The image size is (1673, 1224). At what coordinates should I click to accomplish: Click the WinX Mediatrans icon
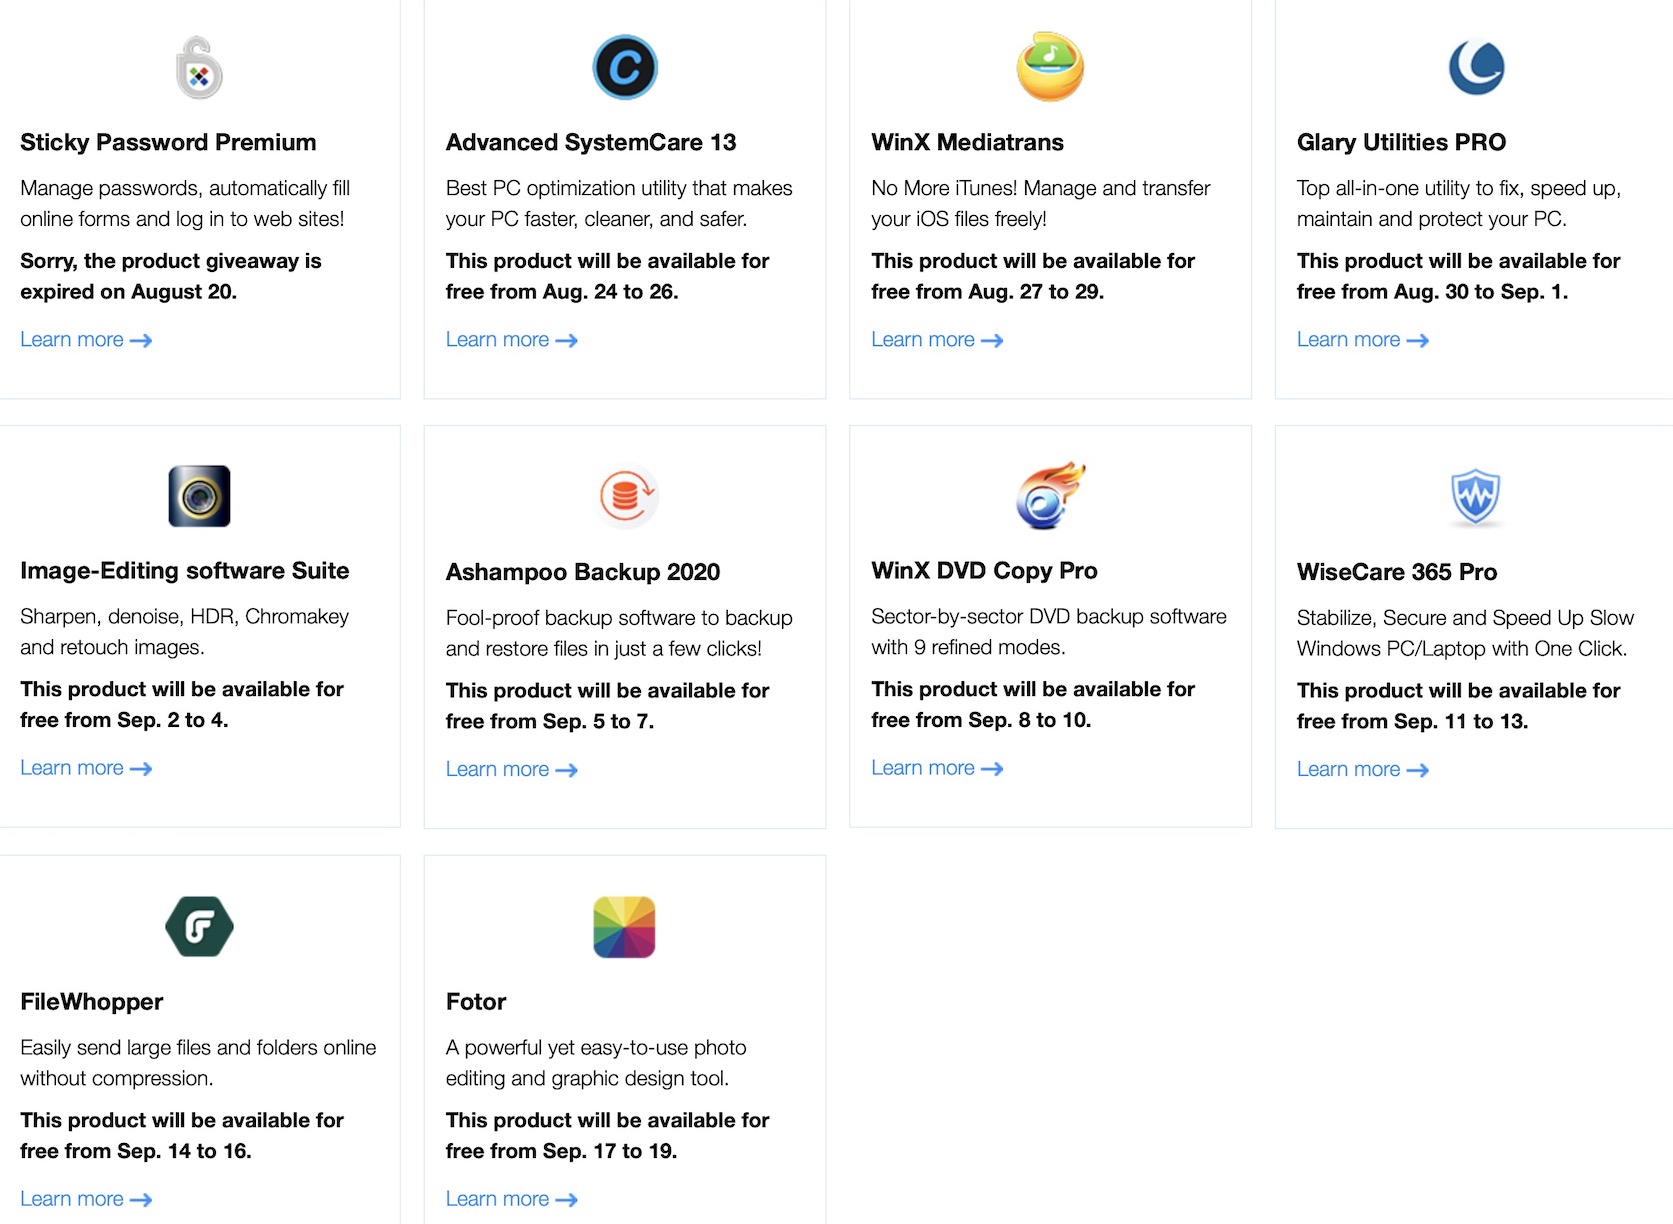point(1050,67)
